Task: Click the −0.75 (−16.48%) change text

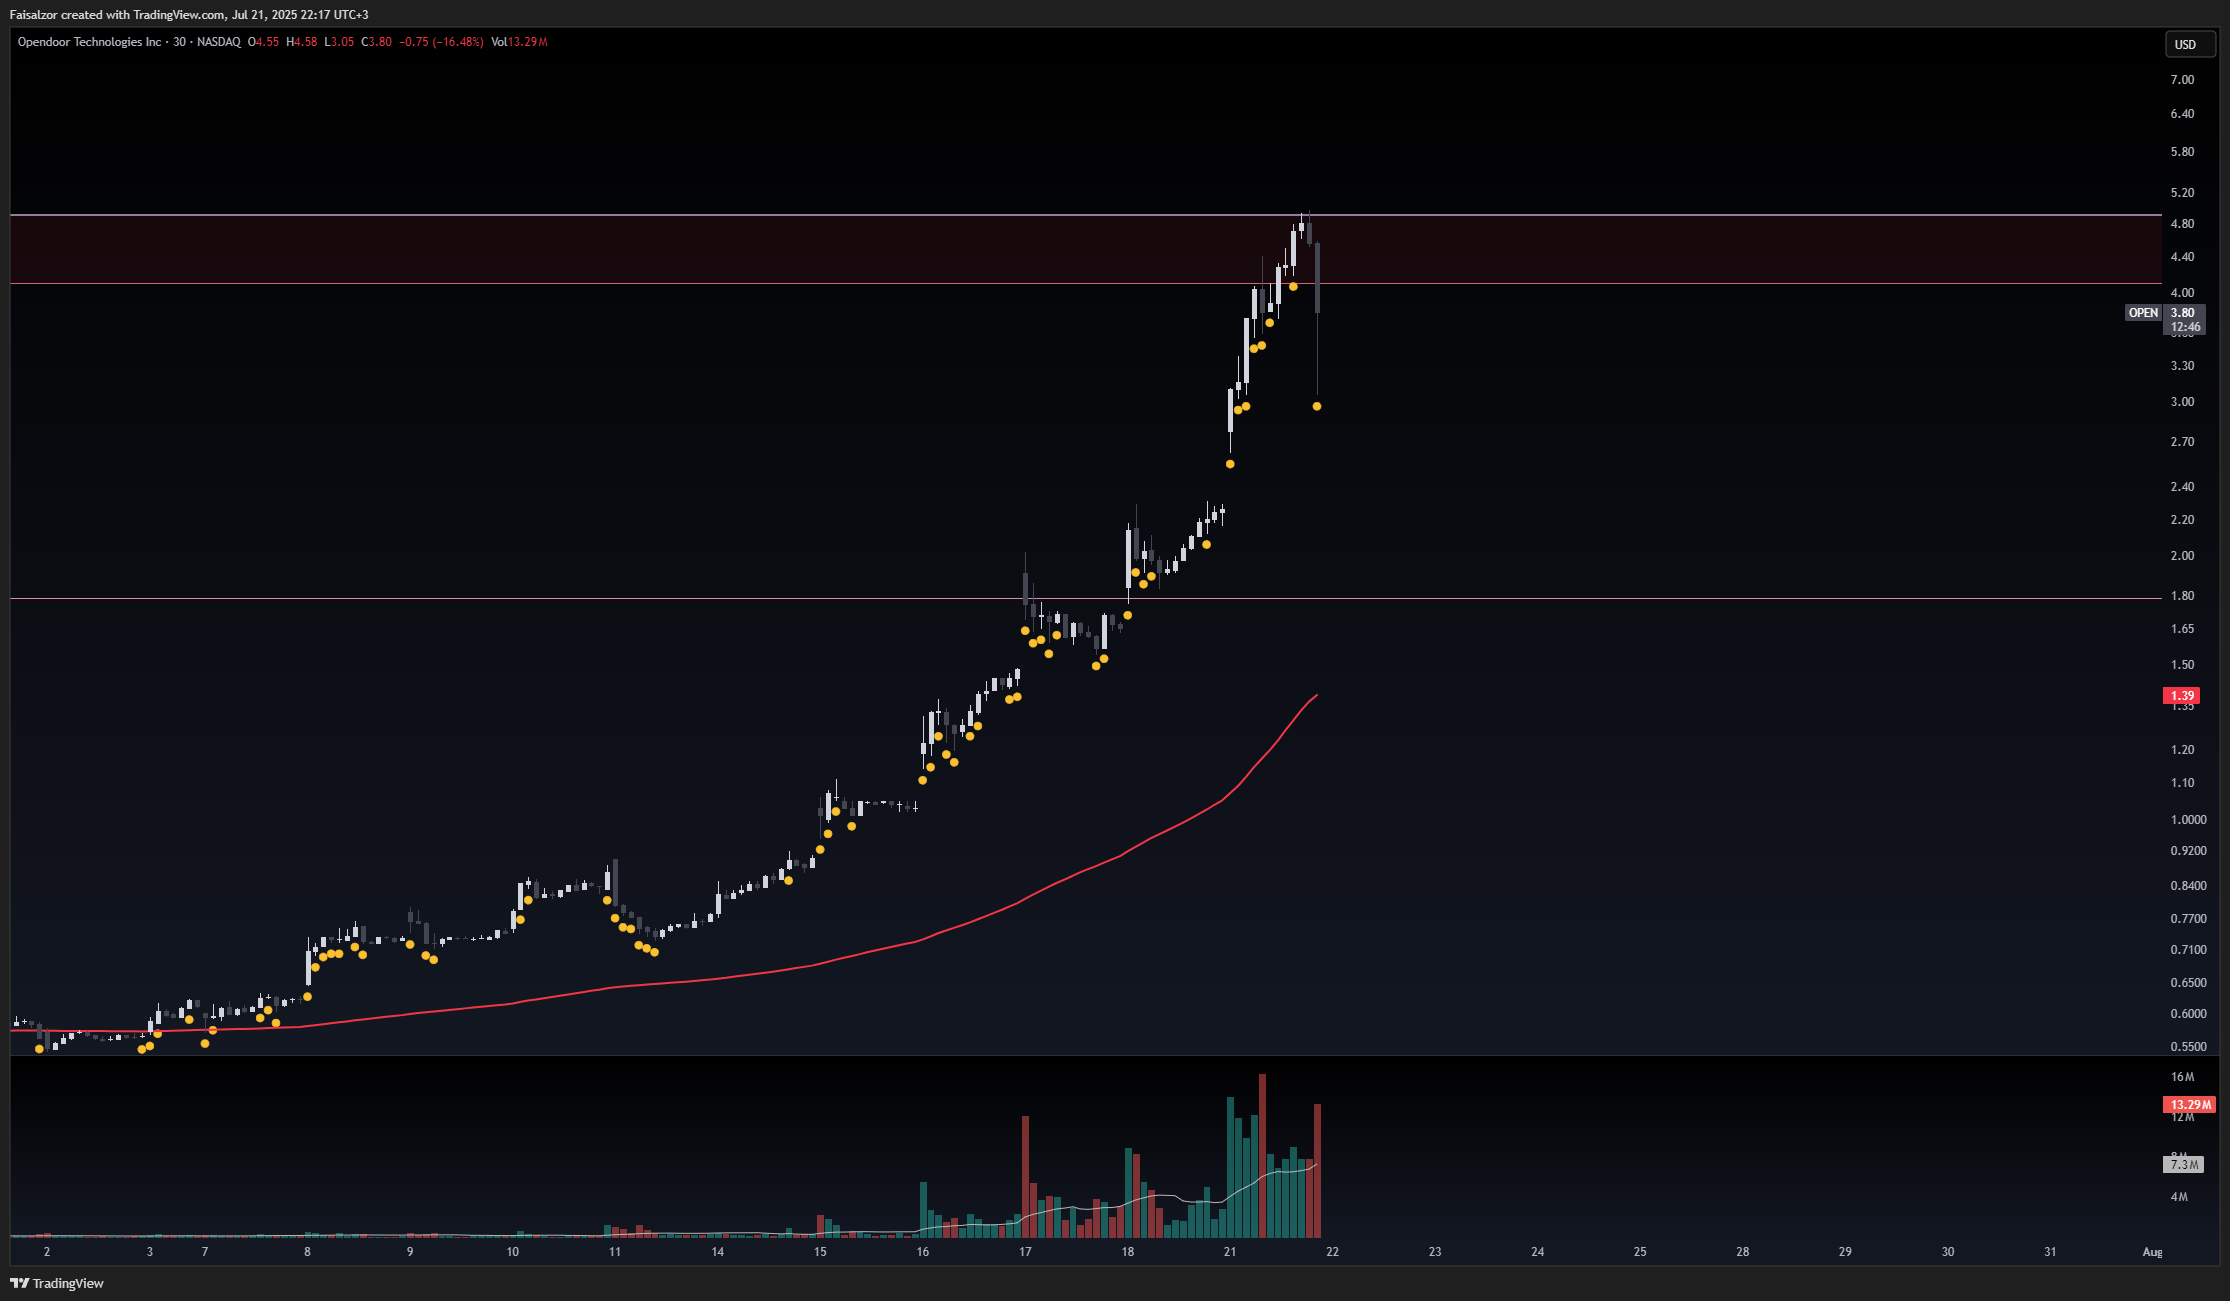Action: point(441,42)
